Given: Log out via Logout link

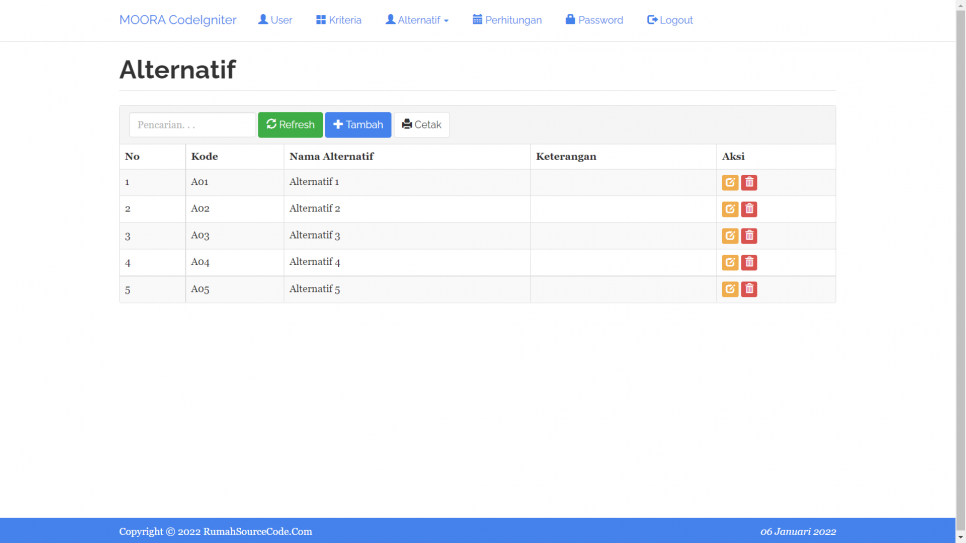Looking at the screenshot, I should tap(670, 20).
